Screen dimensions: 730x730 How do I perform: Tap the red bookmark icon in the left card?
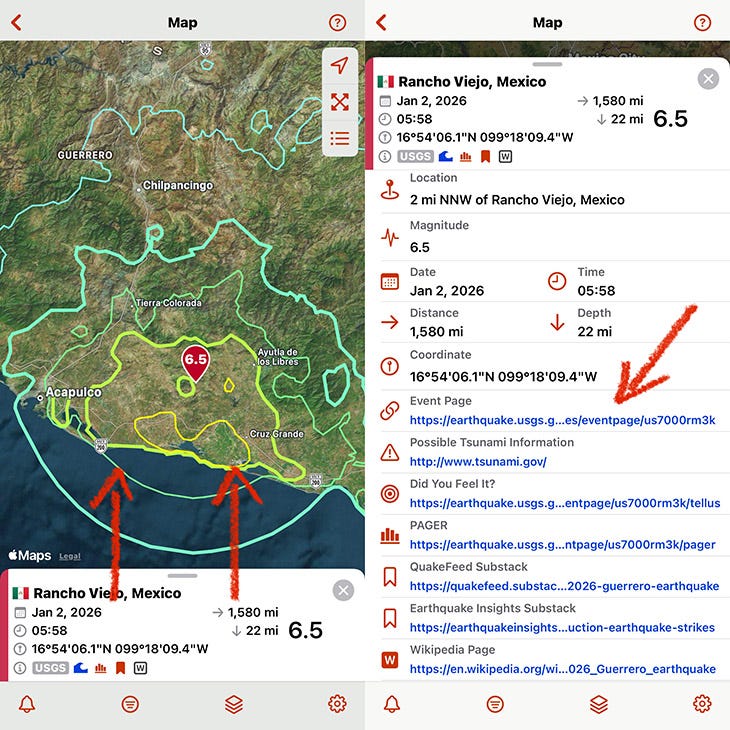tap(121, 668)
